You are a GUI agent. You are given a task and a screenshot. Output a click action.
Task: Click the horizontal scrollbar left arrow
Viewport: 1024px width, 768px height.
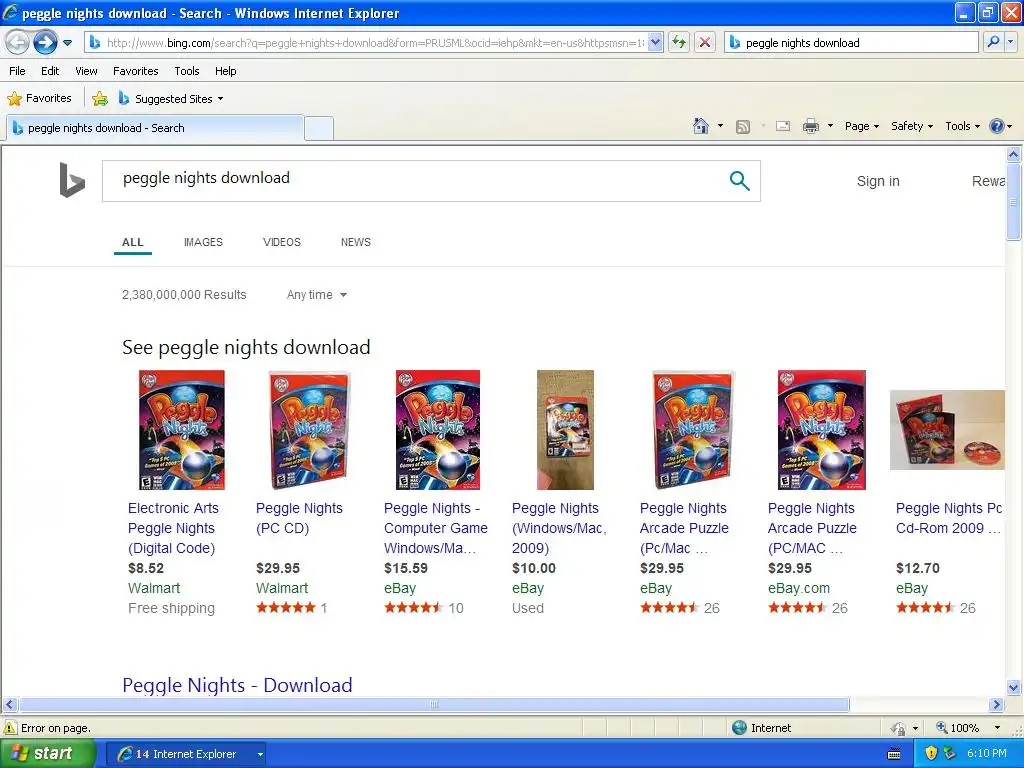(9, 705)
